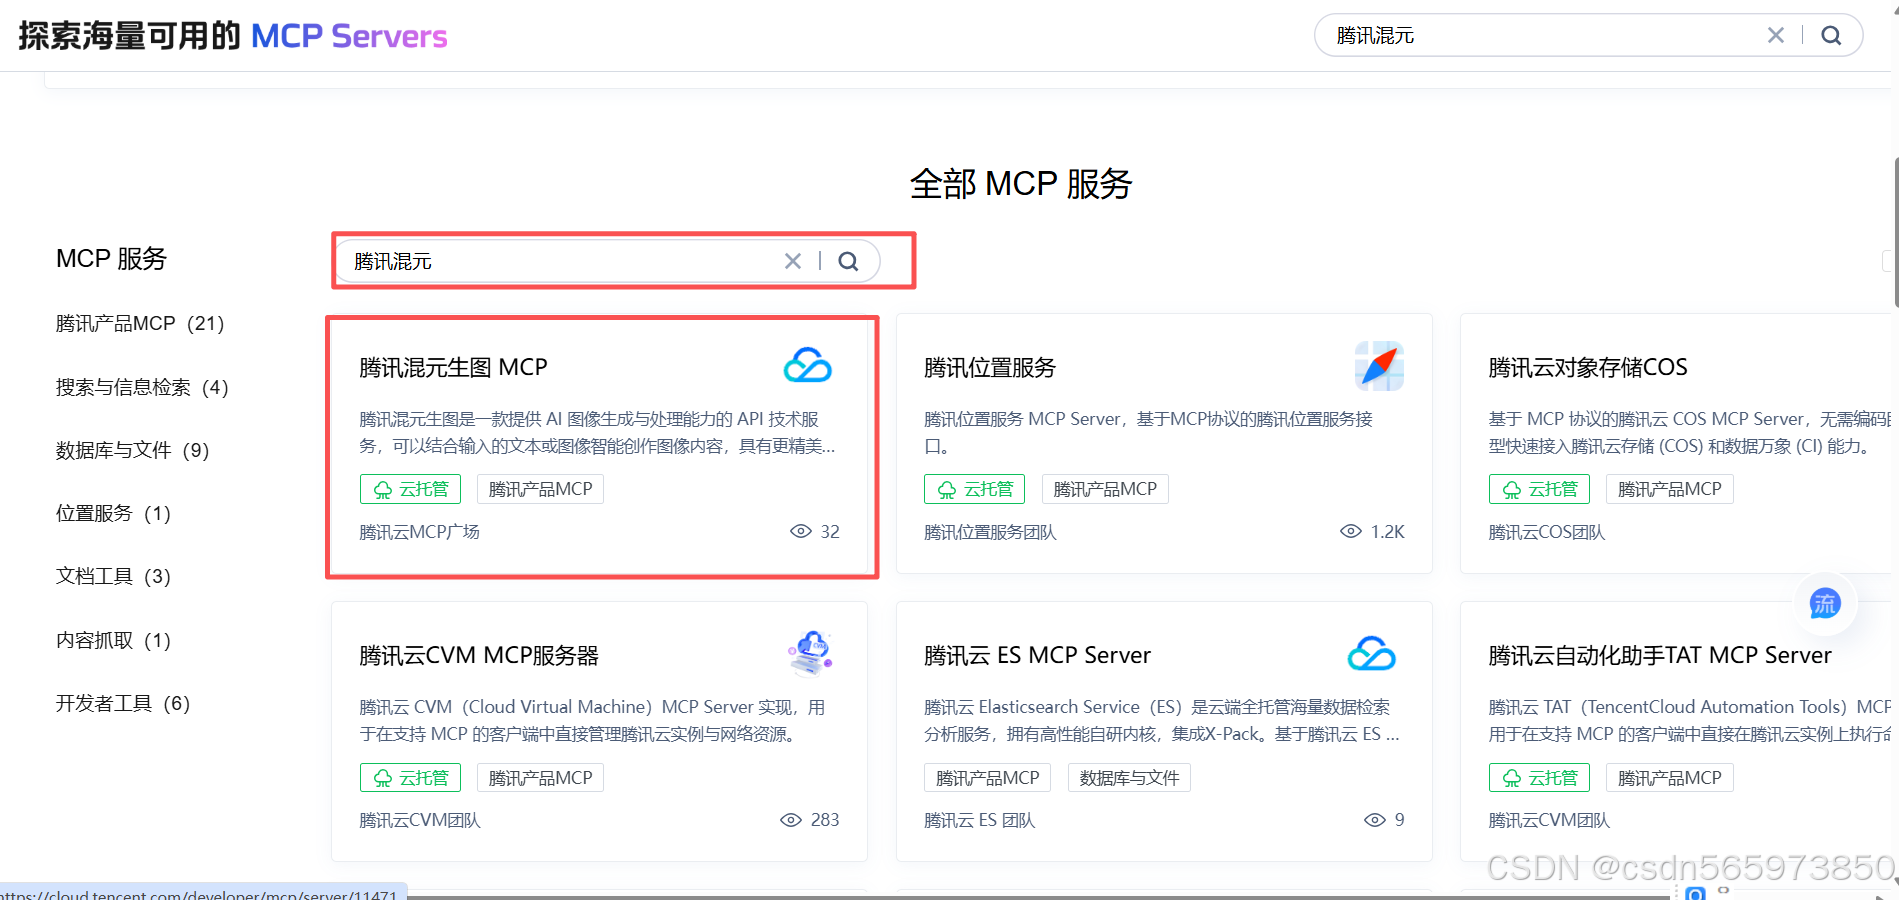1899x900 pixels.
Task: Click the 腾讯混元生图 description text
Action: pyautogui.click(x=597, y=432)
